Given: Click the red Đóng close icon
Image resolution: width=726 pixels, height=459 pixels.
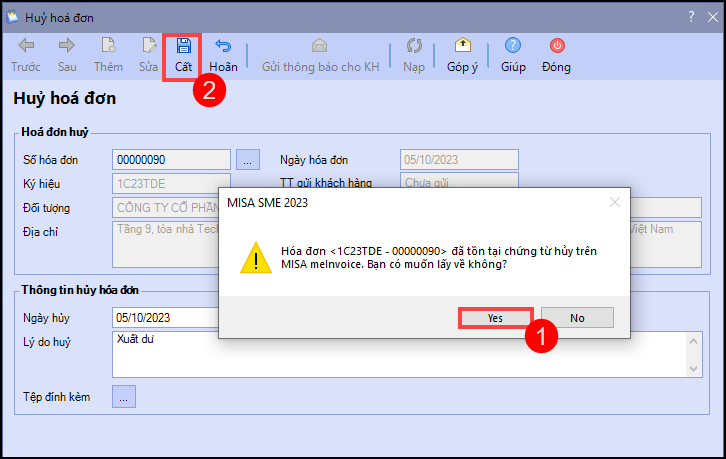Looking at the screenshot, I should 556,46.
